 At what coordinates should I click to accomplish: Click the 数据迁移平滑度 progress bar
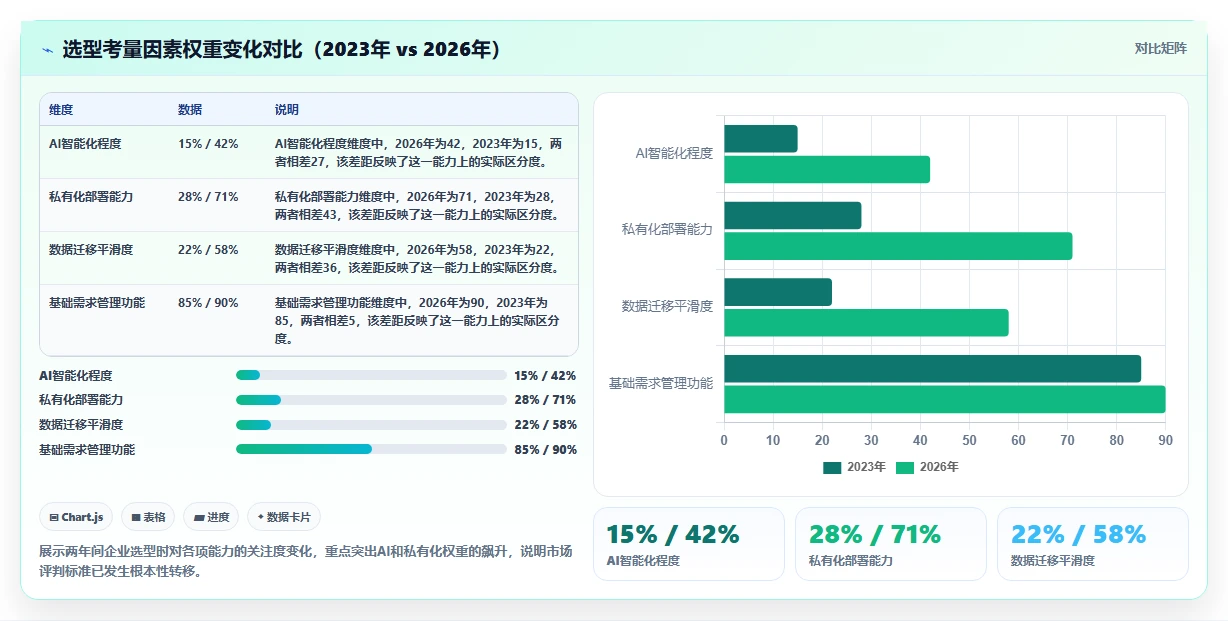tap(371, 425)
